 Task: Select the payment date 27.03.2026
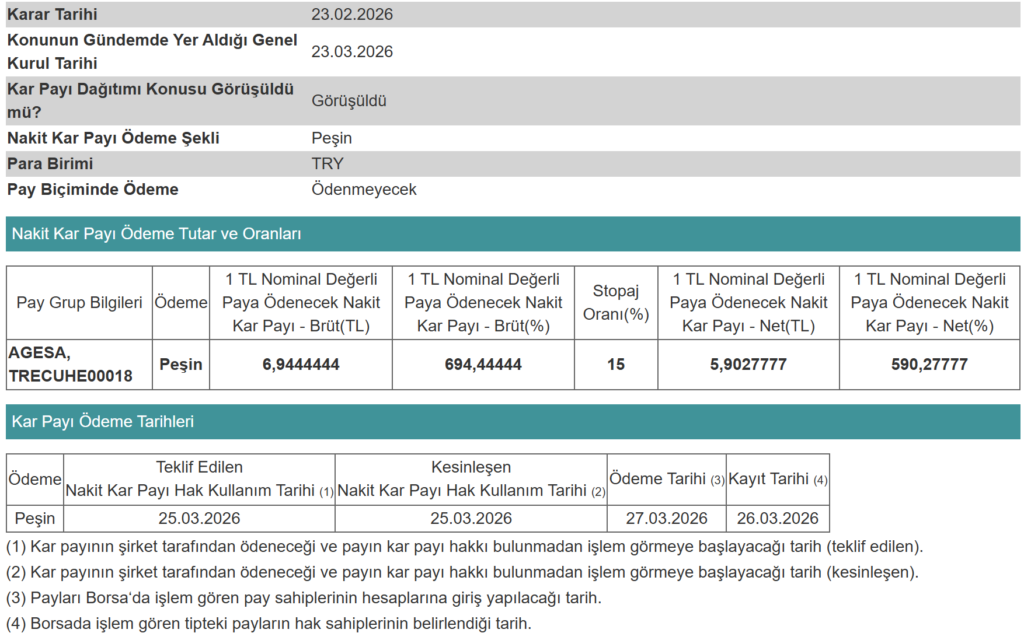[666, 518]
